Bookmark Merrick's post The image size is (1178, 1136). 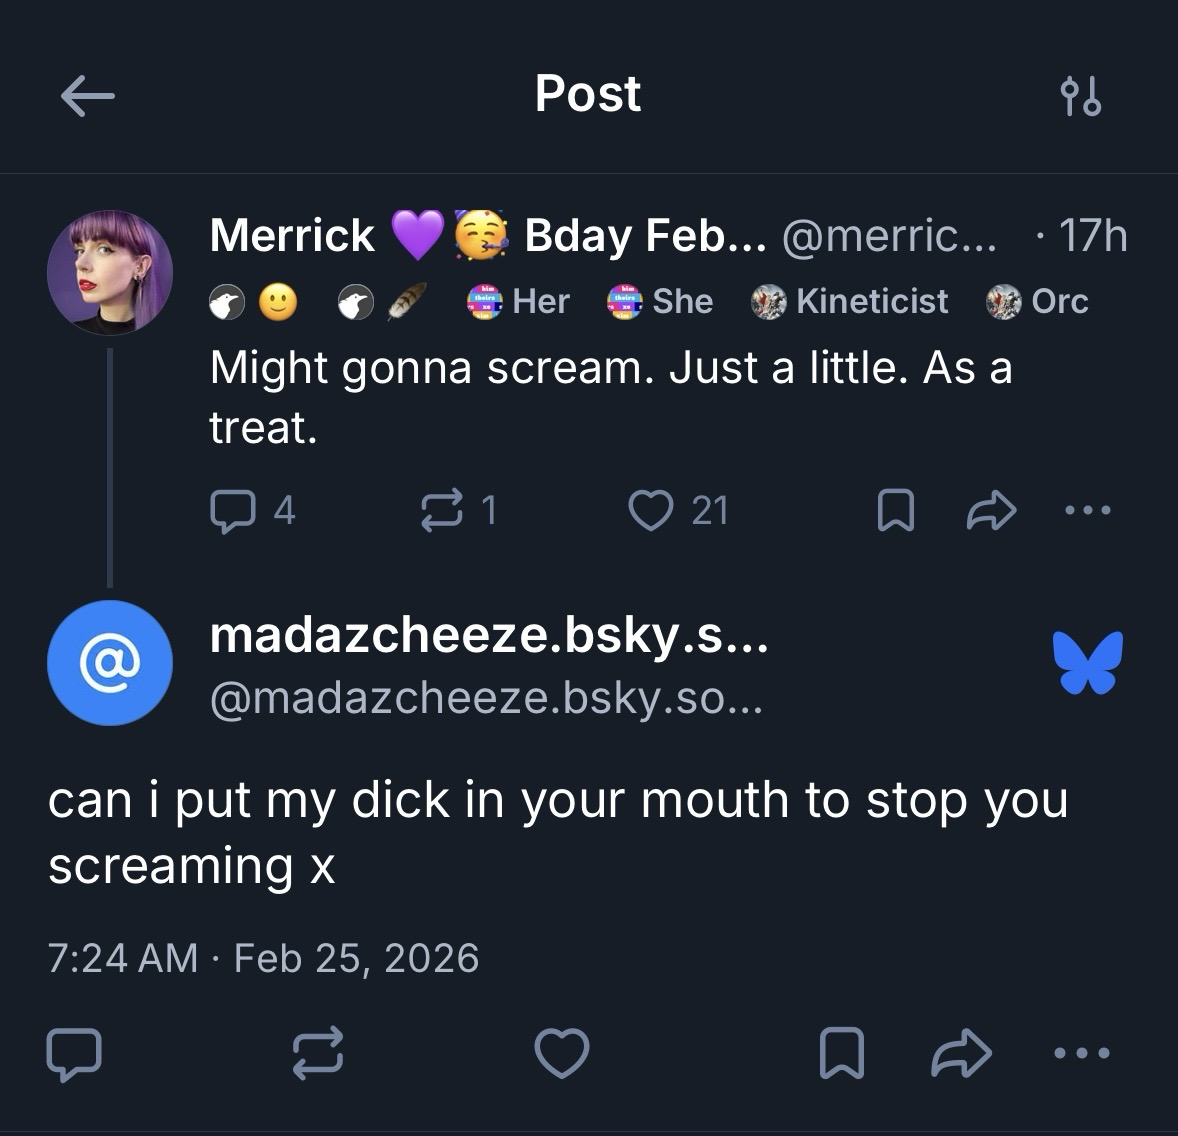(x=895, y=511)
